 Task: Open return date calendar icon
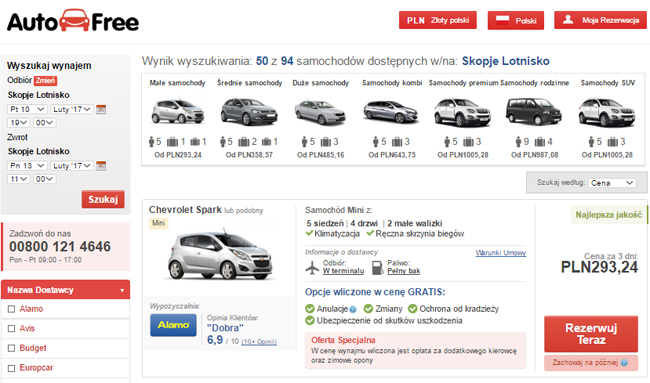101,166
